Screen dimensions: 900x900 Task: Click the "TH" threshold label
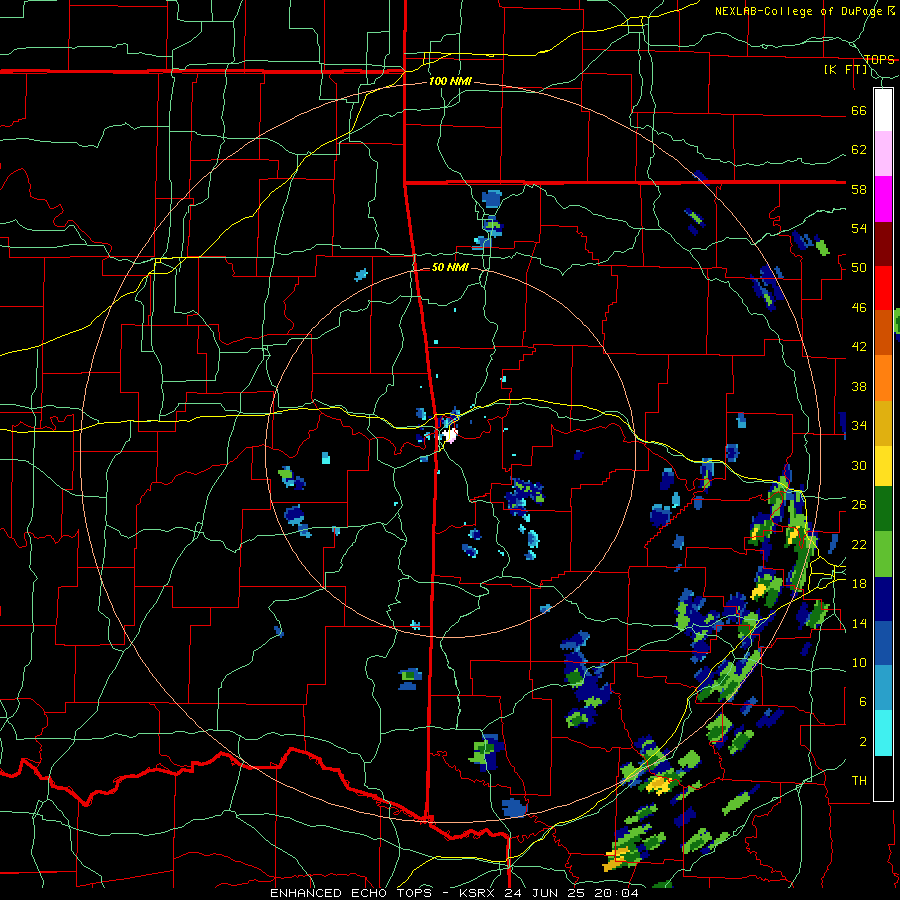click(859, 781)
